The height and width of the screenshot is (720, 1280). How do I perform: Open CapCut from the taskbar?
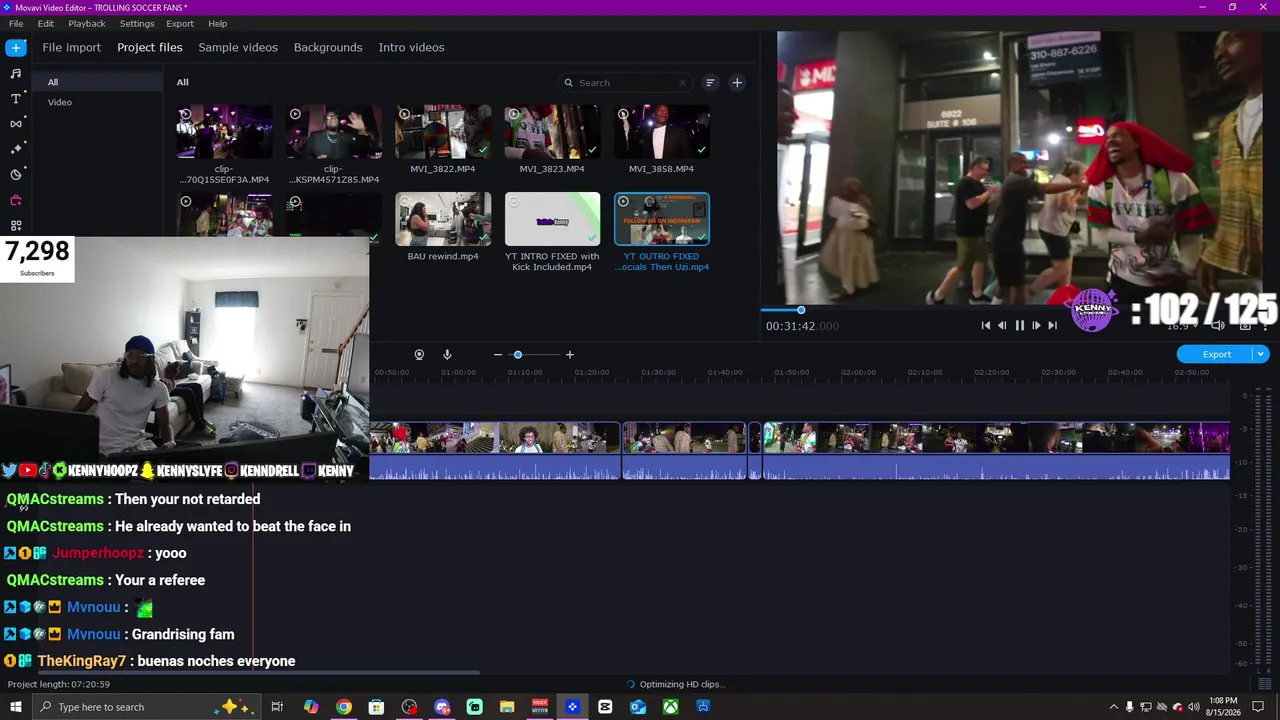click(605, 707)
